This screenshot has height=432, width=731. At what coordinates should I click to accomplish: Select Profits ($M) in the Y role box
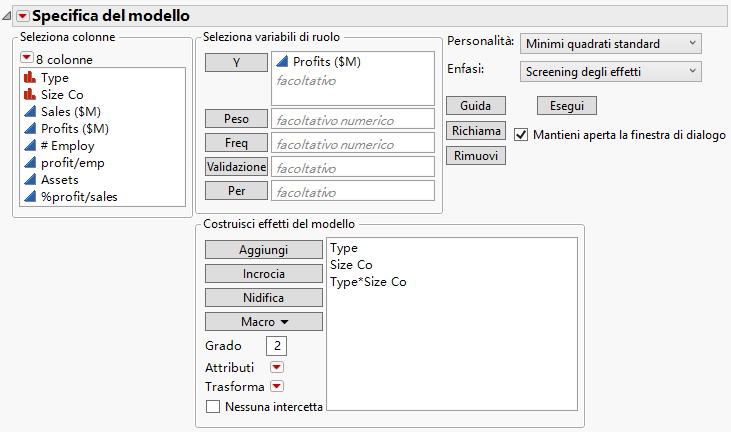(x=326, y=62)
